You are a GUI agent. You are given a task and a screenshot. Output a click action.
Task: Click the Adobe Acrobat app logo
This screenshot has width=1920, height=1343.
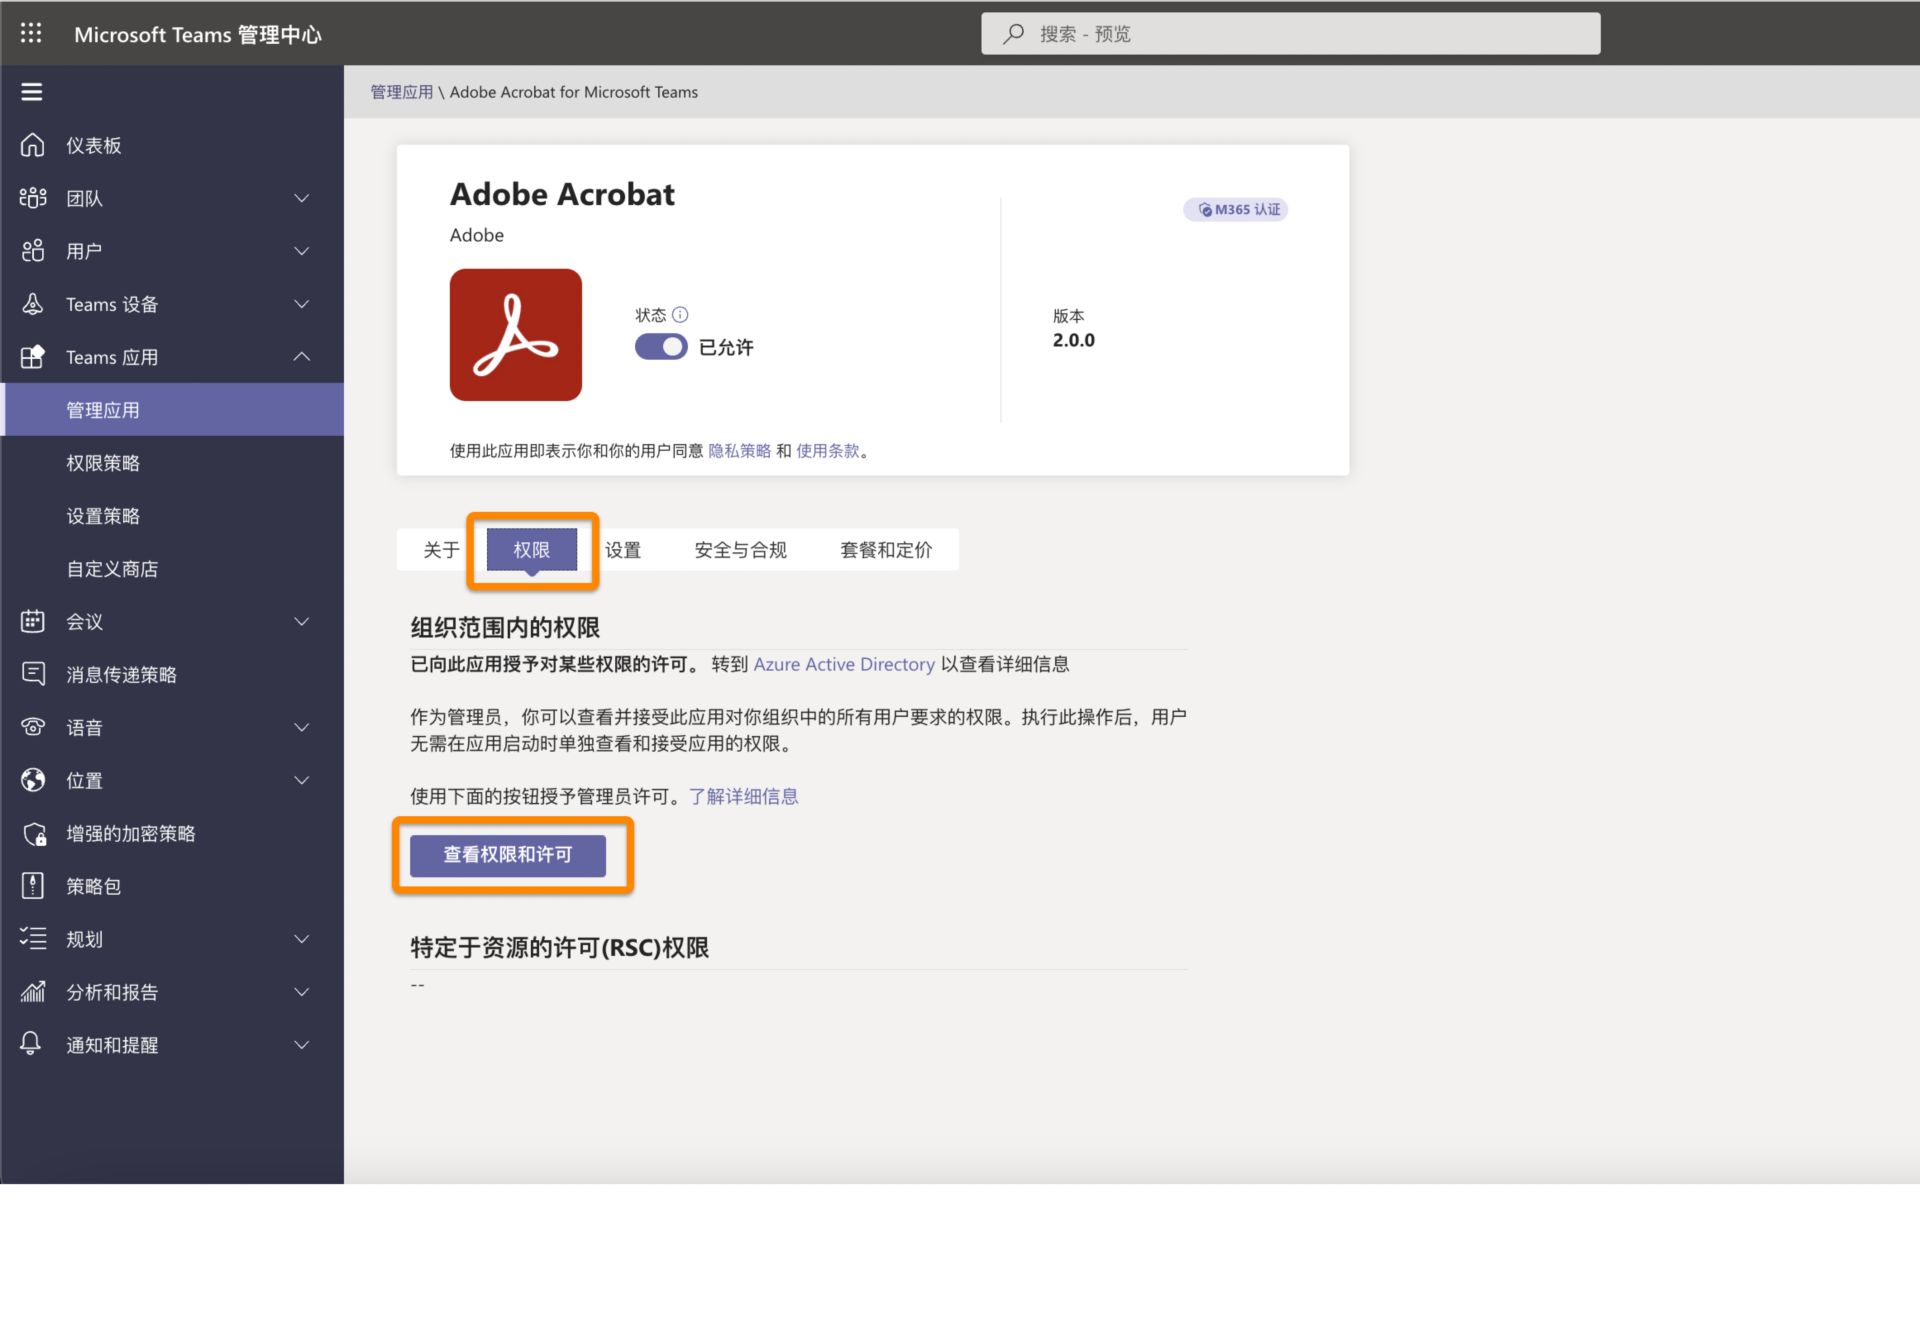tap(516, 335)
